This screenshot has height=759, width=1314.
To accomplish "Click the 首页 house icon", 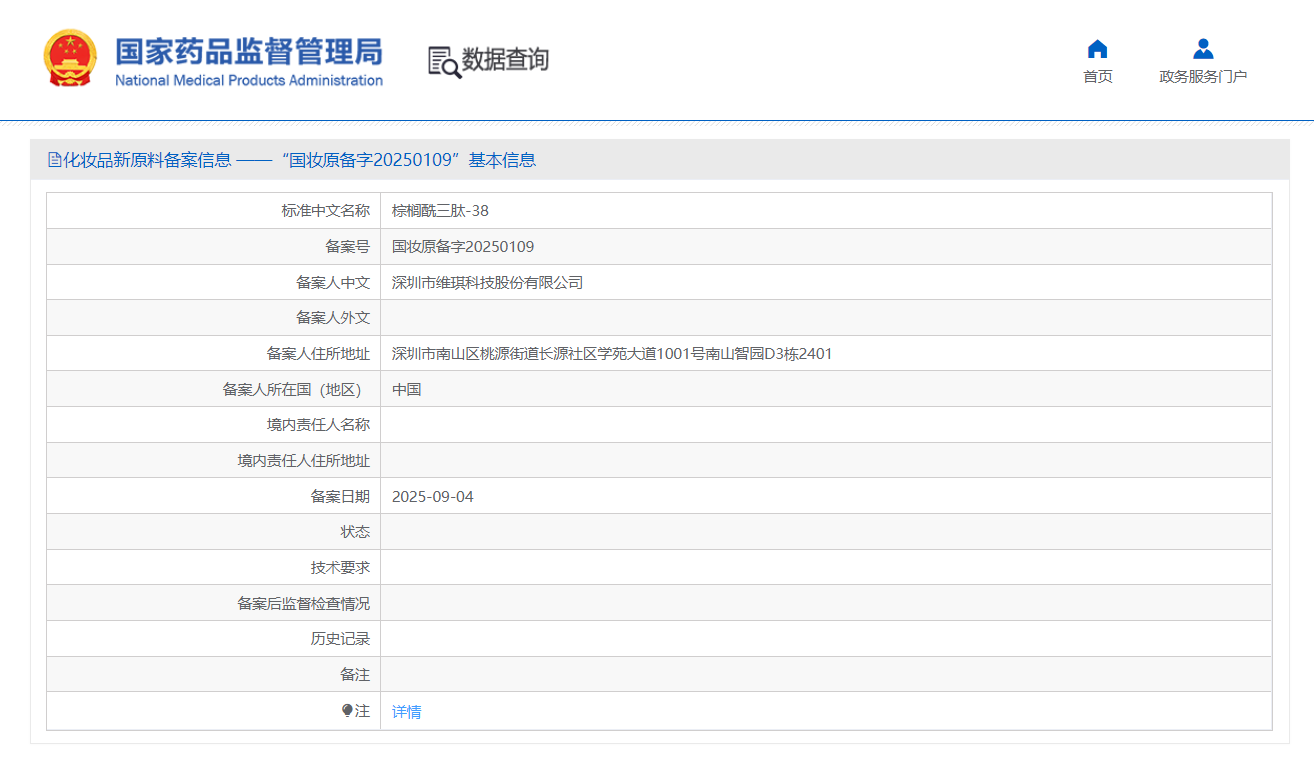I will click(x=1097, y=49).
